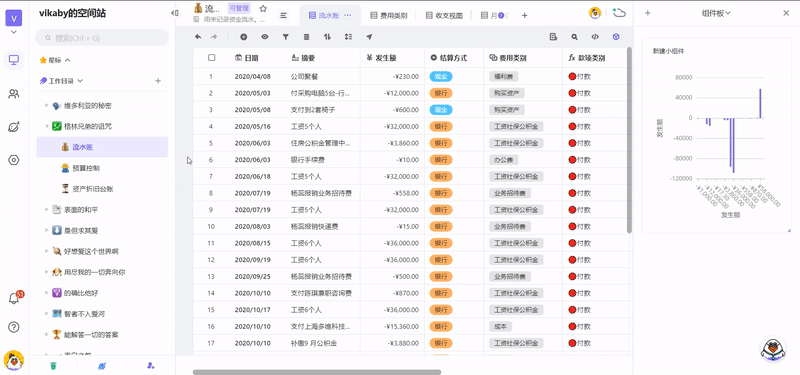Image resolution: width=800 pixels, height=375 pixels.
Task: Click the sort arrows toolbar icon
Action: pyautogui.click(x=327, y=37)
